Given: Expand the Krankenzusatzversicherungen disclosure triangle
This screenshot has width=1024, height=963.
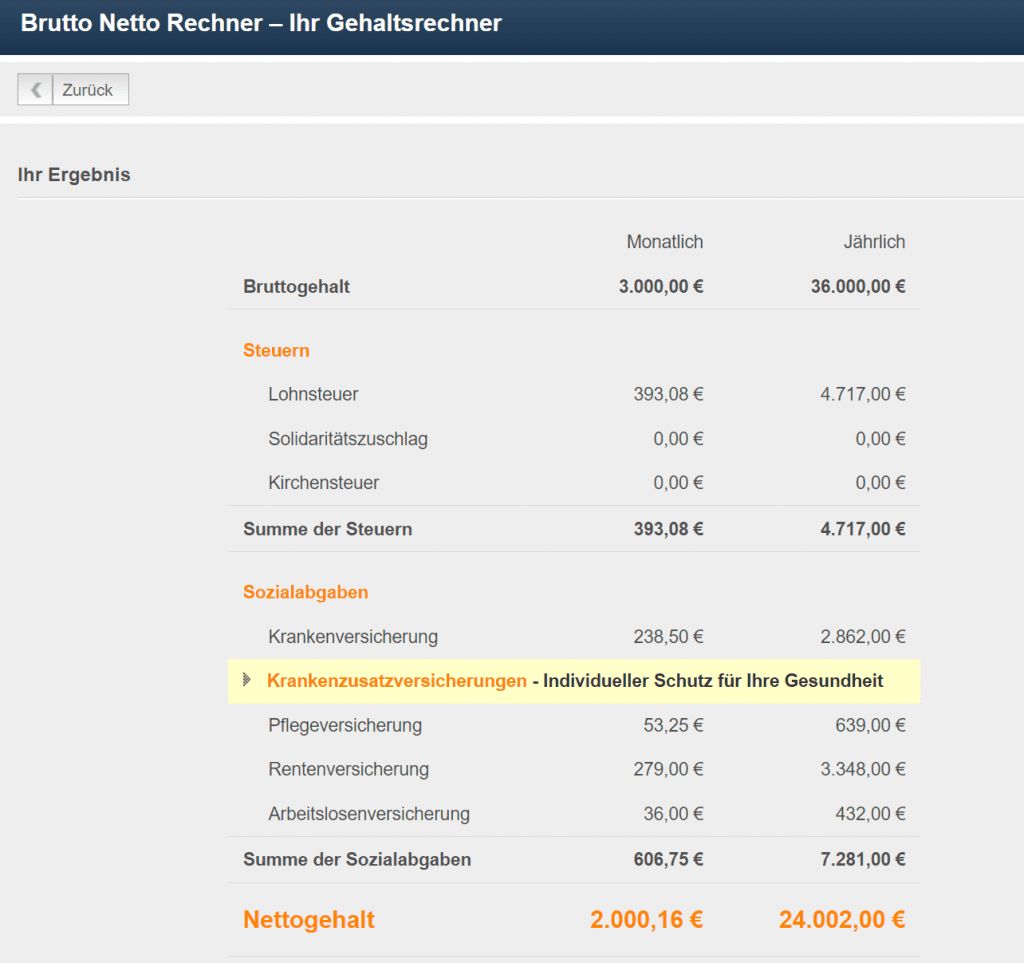Looking at the screenshot, I should 247,680.
